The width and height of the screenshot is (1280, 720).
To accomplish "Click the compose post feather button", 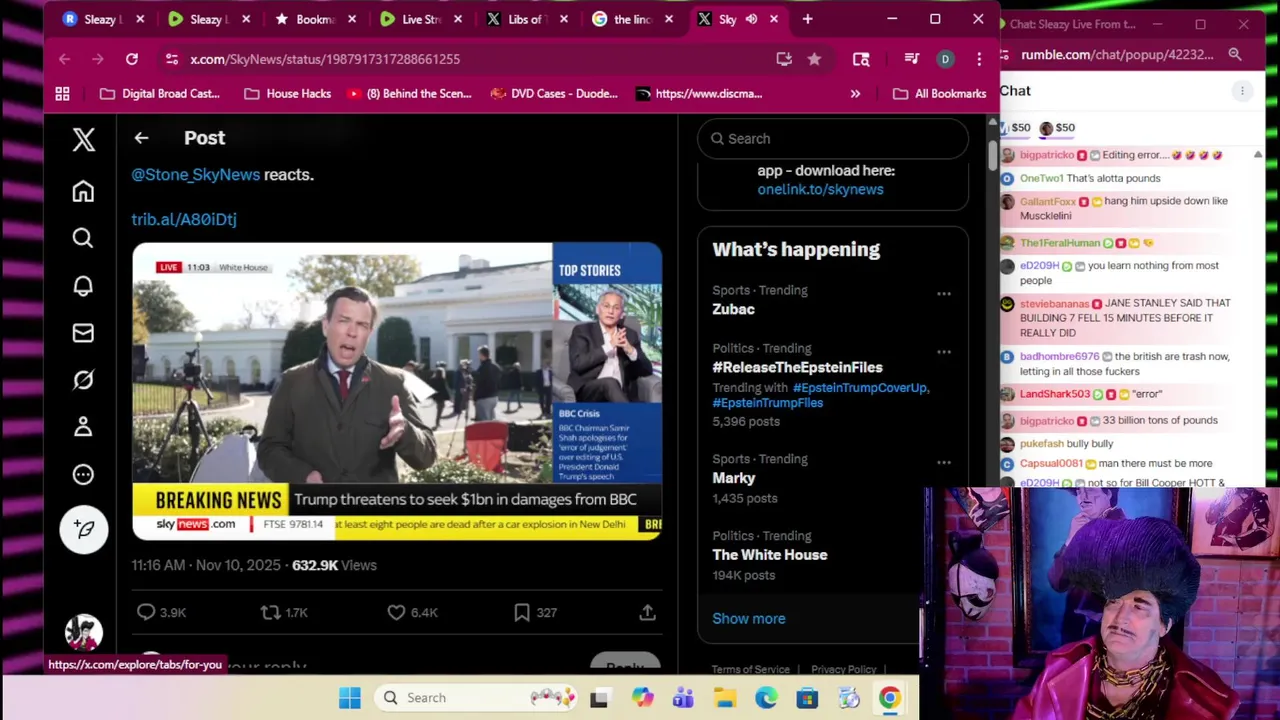I will coord(84,529).
